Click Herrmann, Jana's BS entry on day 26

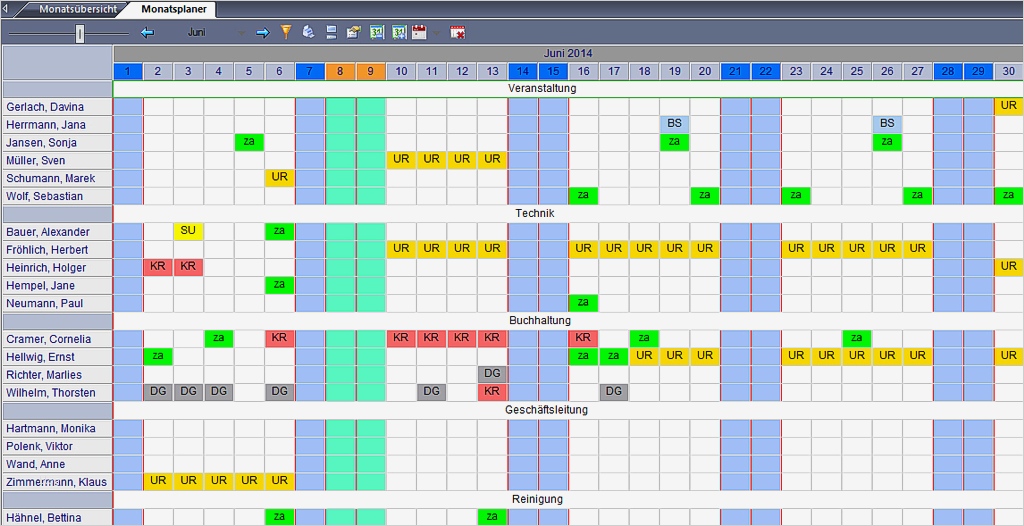tap(887, 124)
